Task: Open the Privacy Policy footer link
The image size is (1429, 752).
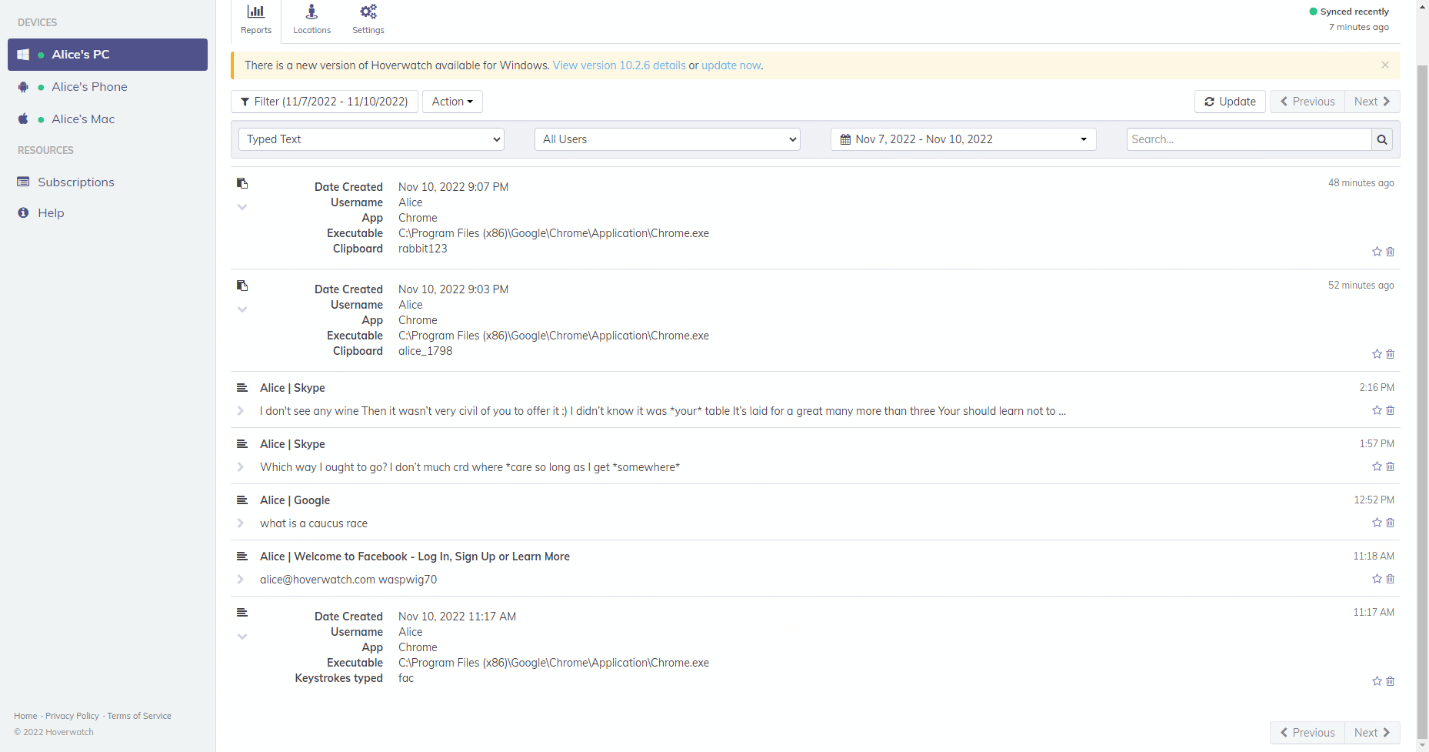Action: [72, 716]
